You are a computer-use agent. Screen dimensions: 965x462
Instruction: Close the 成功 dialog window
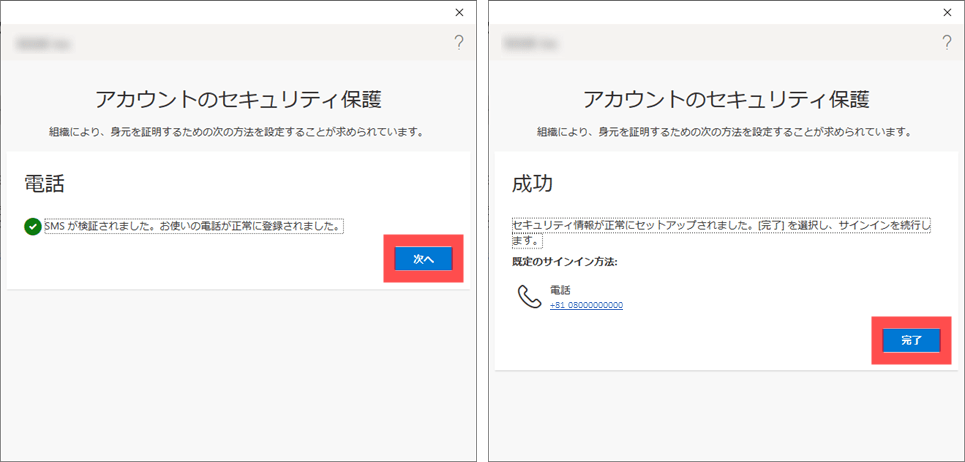(946, 12)
